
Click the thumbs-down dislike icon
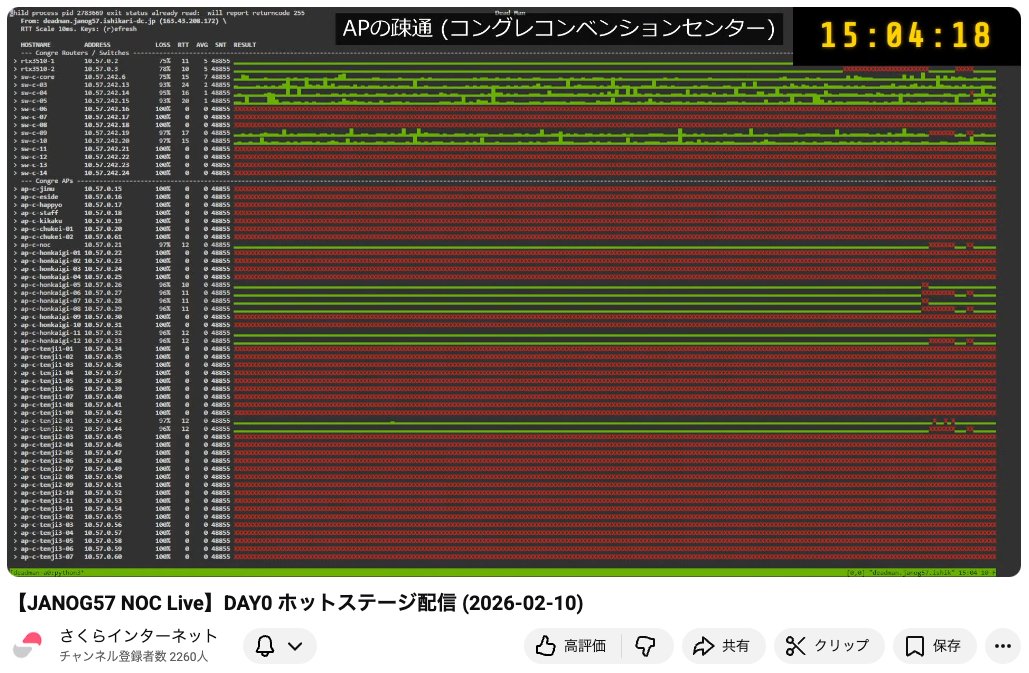tap(646, 646)
